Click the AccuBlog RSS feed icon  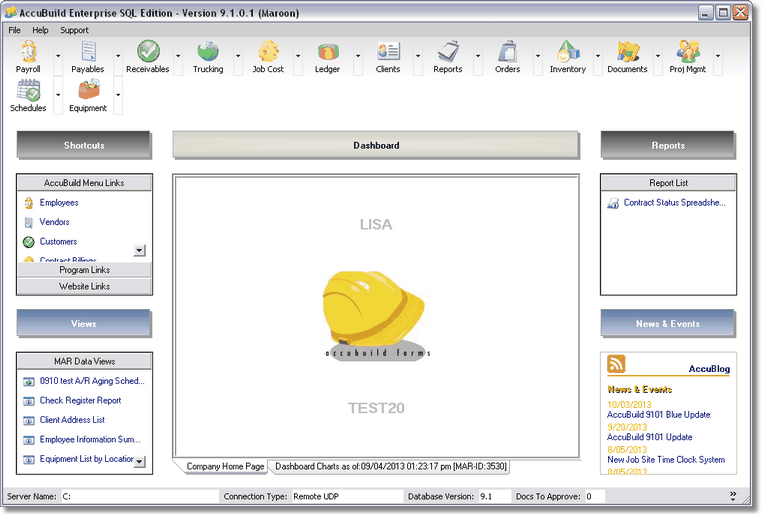point(616,363)
